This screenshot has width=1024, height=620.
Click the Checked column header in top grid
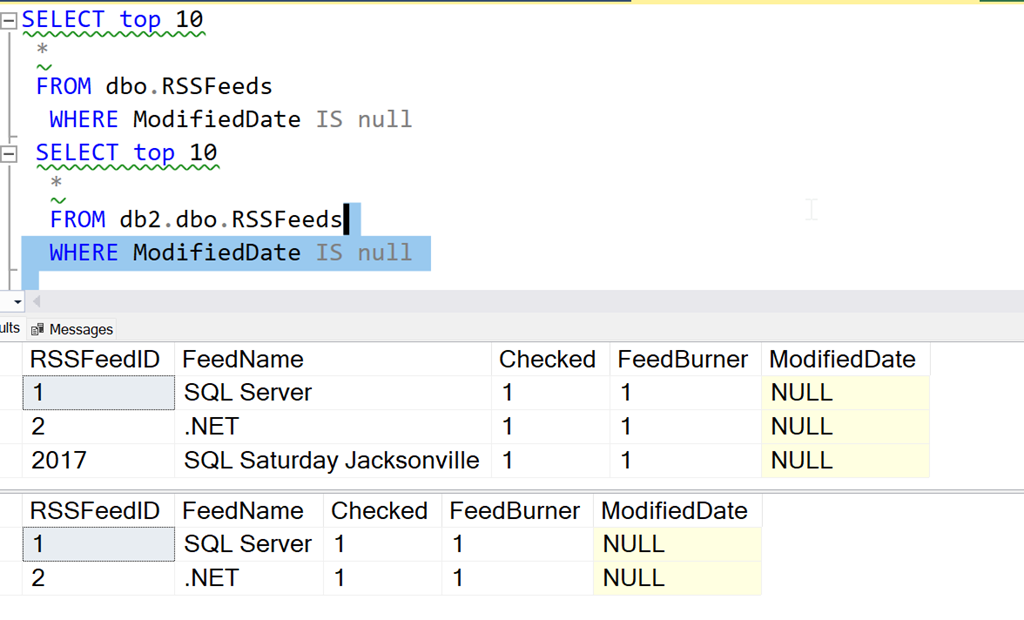click(547, 360)
